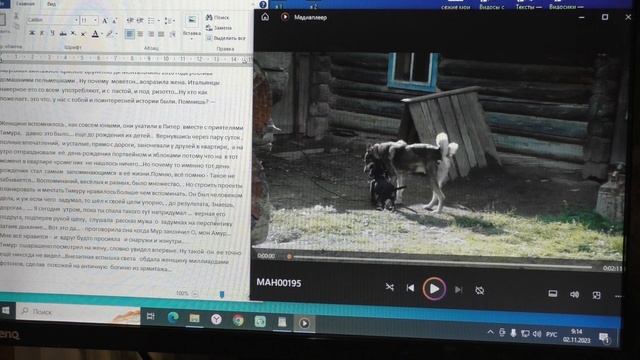Start a bulleted list in WordPad
Screen dimensions: 640x360
(x=151, y=20)
